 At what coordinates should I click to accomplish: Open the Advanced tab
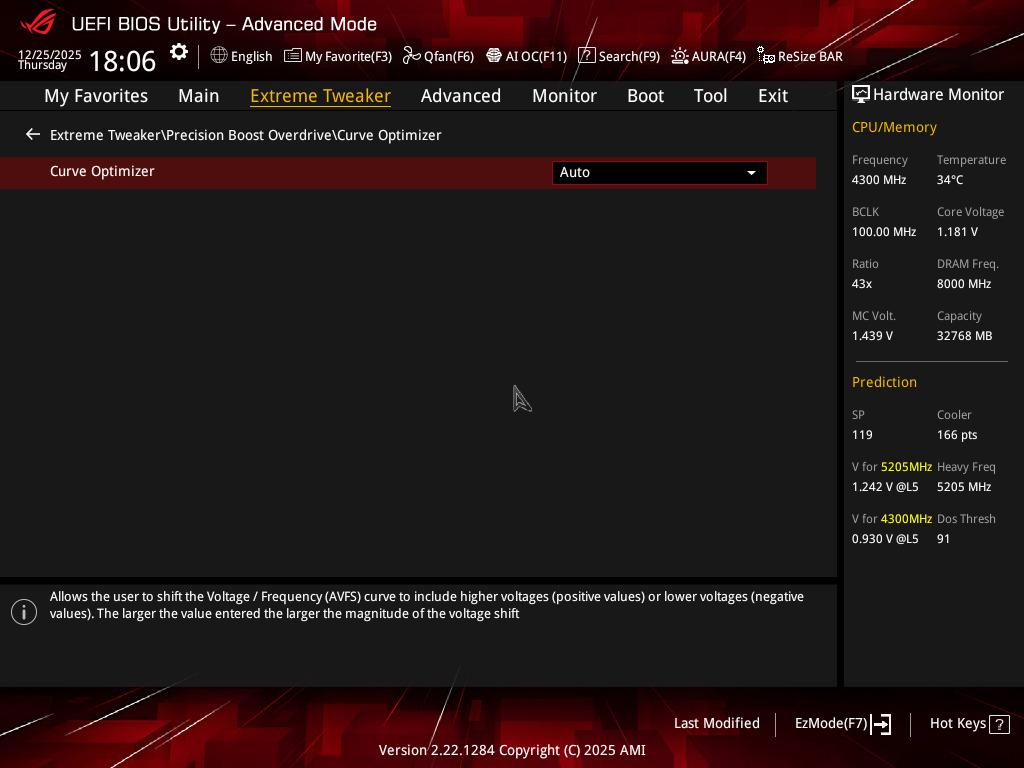point(460,96)
